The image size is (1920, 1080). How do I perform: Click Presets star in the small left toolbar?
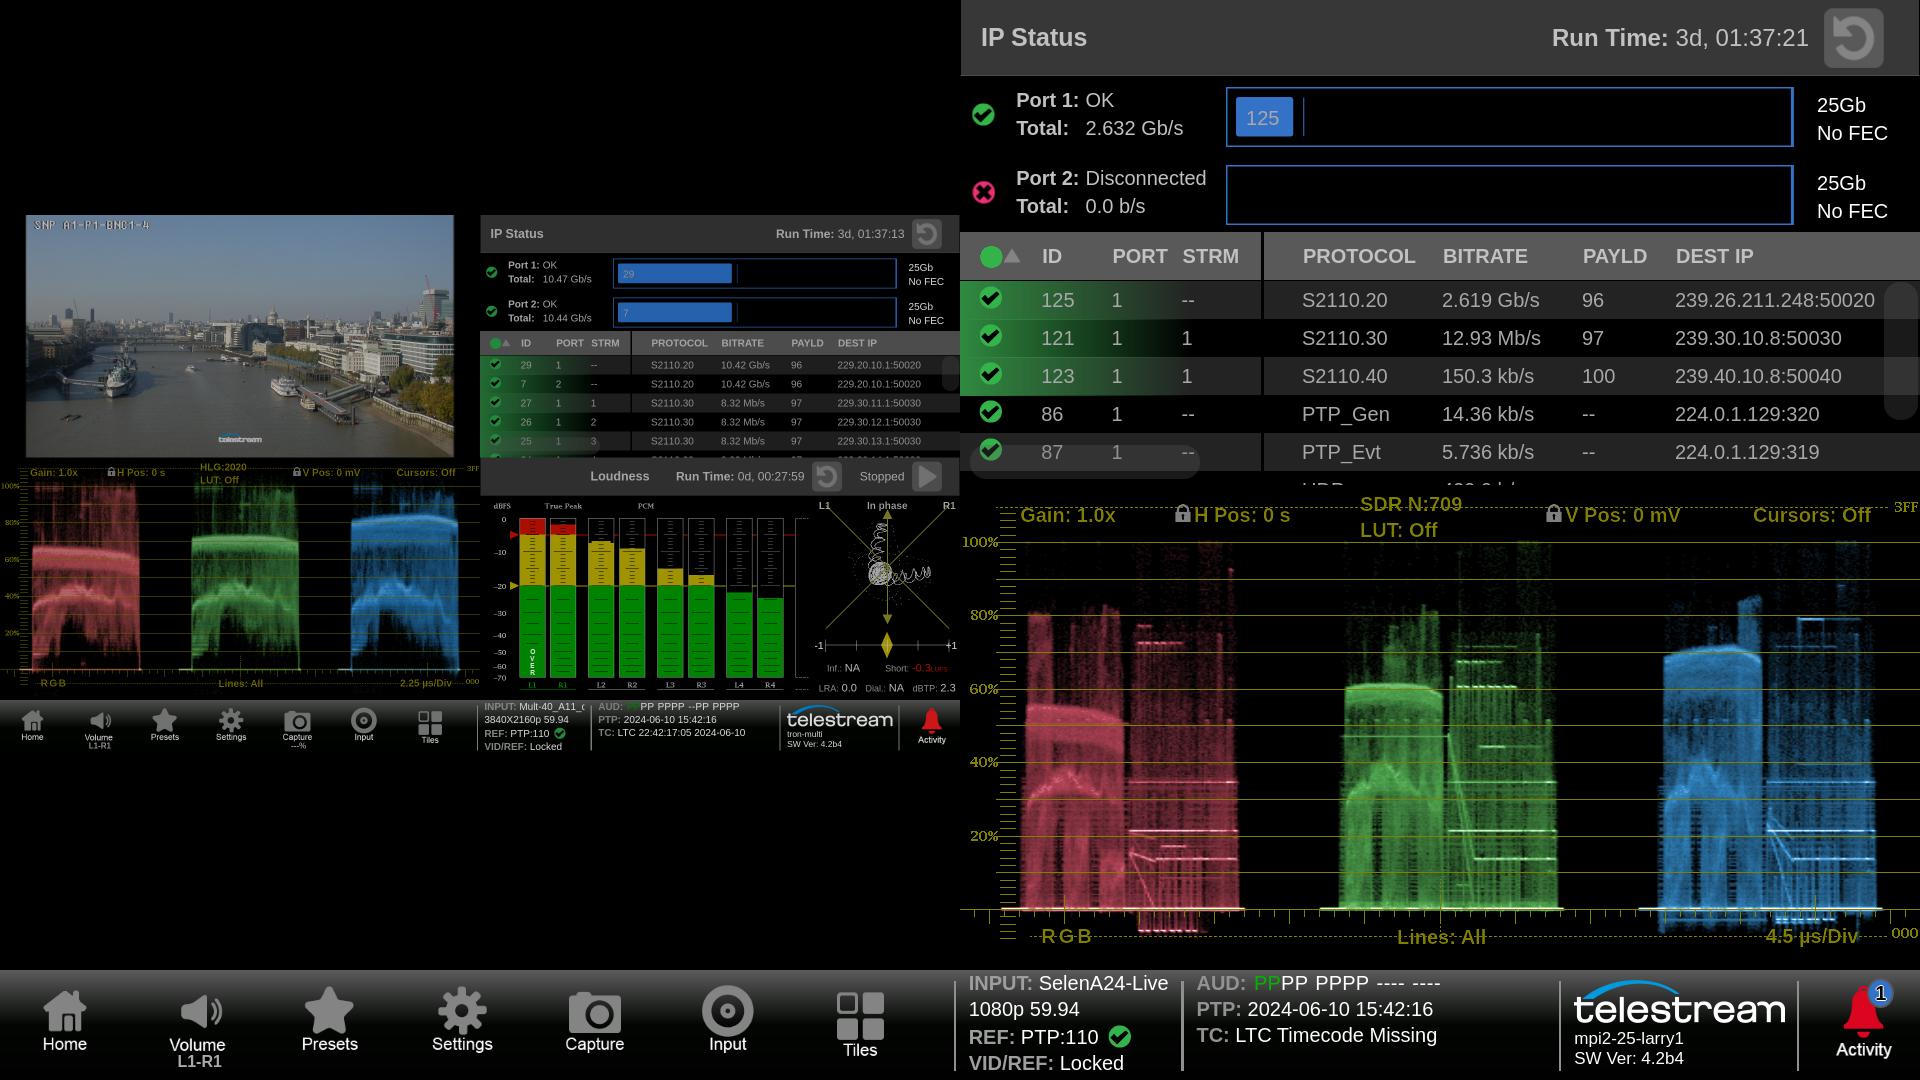point(164,725)
